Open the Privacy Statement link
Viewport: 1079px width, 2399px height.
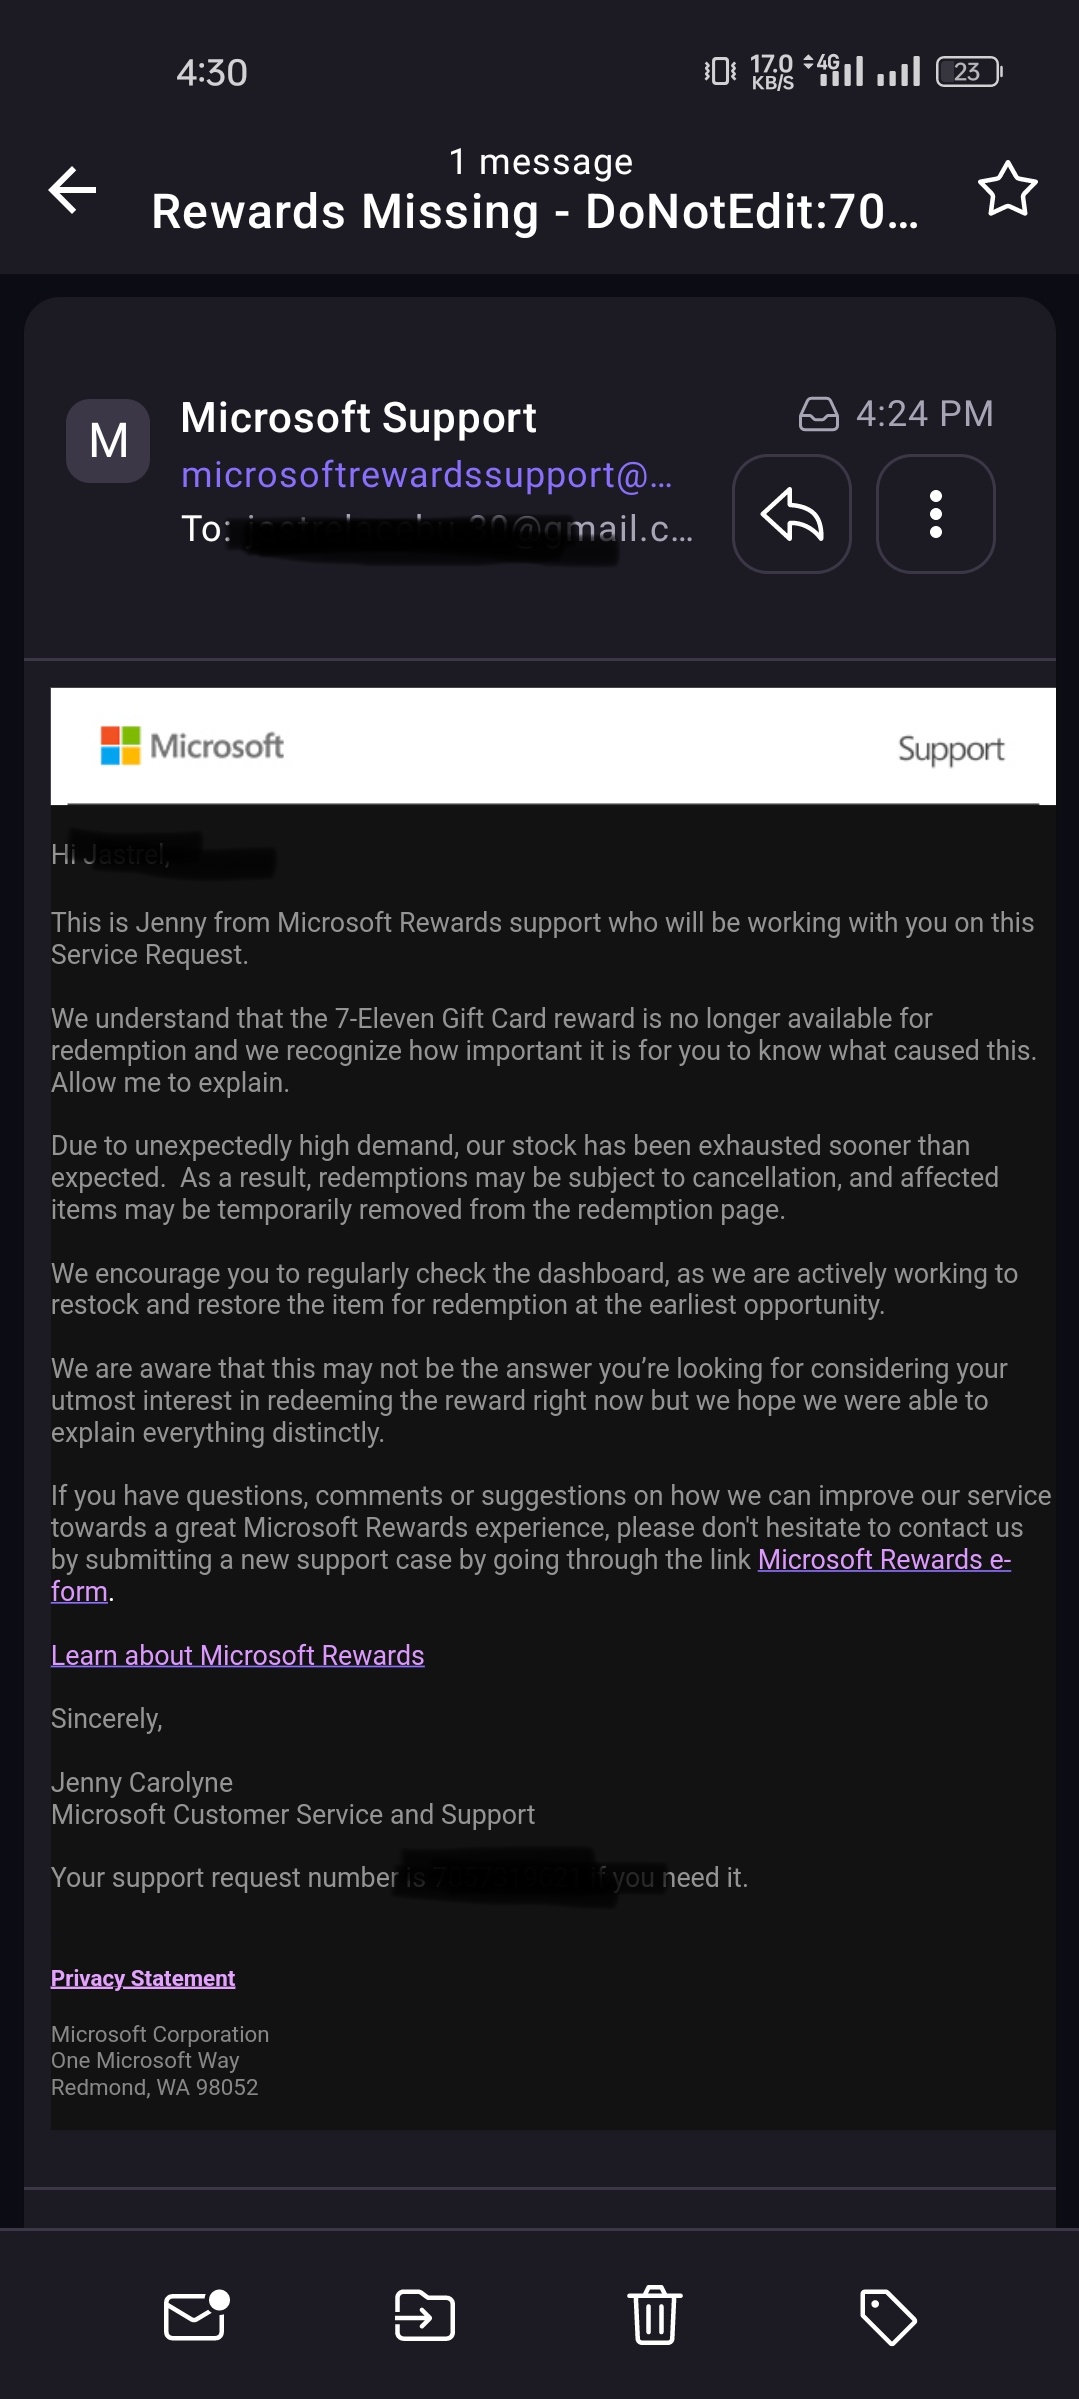pos(143,1977)
